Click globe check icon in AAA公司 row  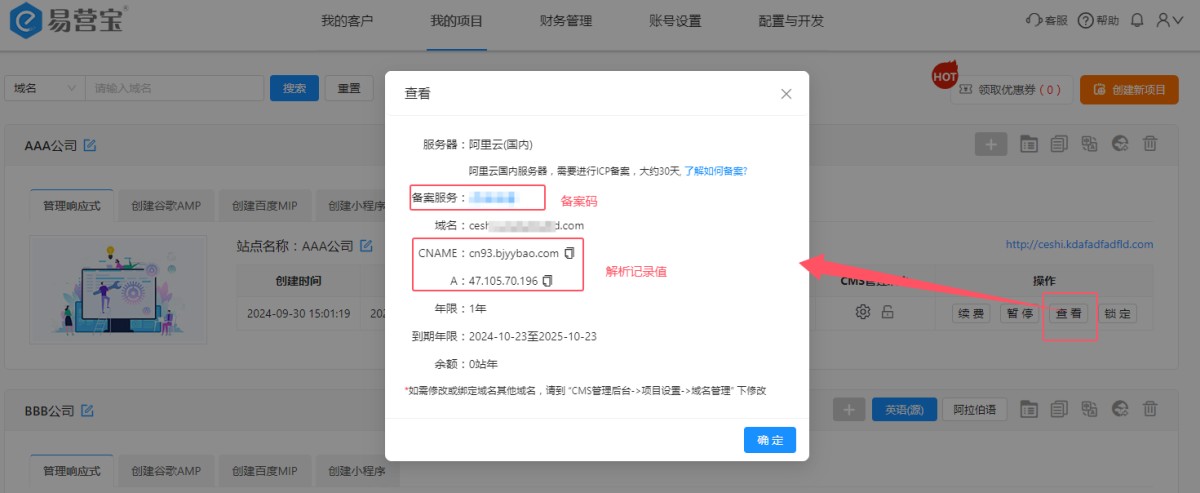tap(1121, 144)
